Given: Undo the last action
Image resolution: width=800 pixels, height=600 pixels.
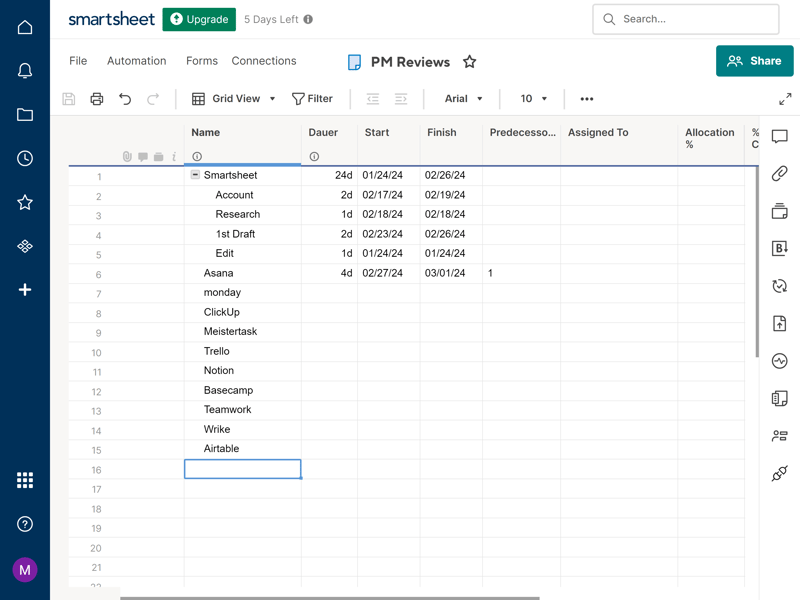Looking at the screenshot, I should (125, 98).
